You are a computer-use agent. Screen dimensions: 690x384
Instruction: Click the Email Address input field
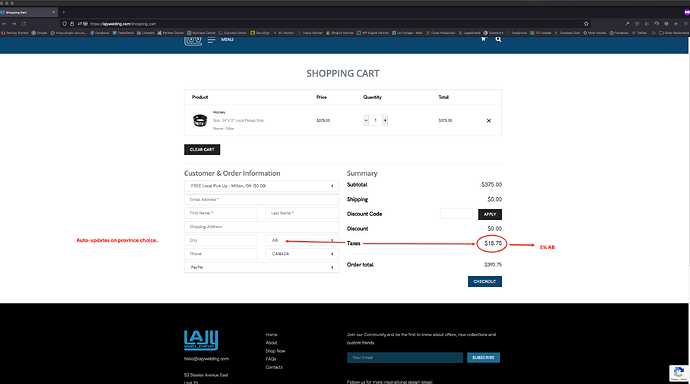(x=261, y=200)
